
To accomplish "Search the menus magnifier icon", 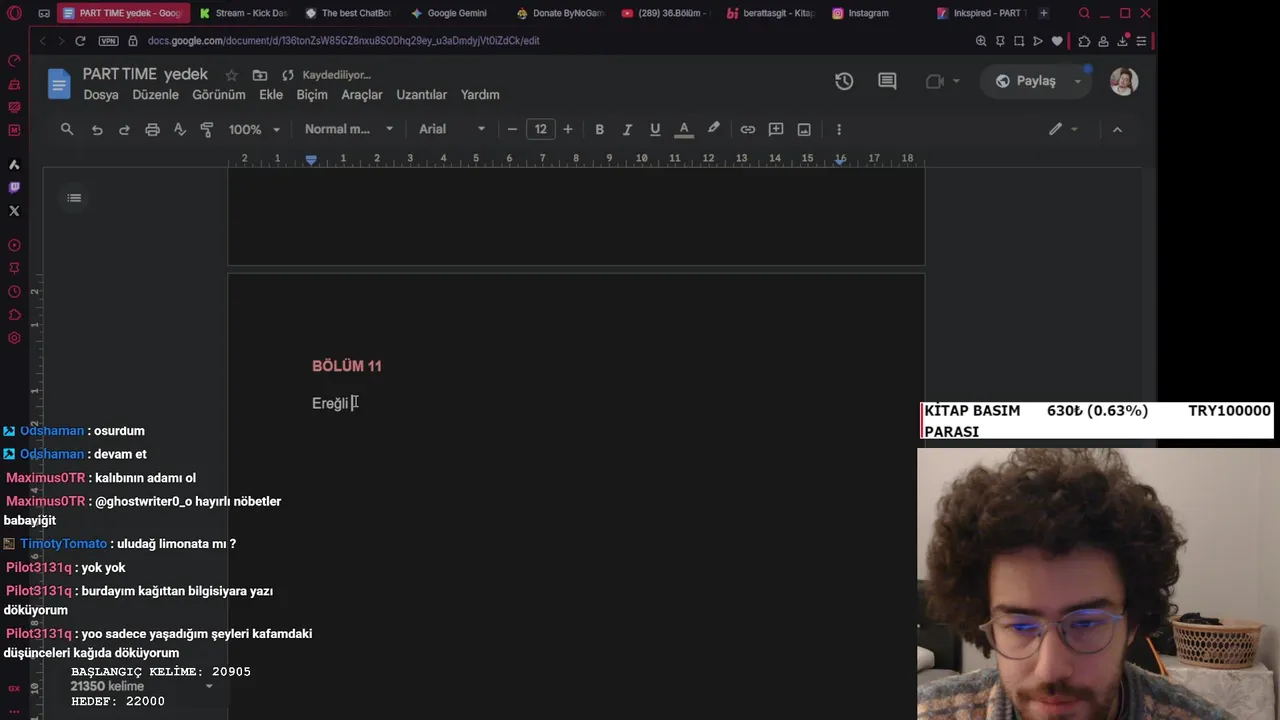I will (67, 129).
